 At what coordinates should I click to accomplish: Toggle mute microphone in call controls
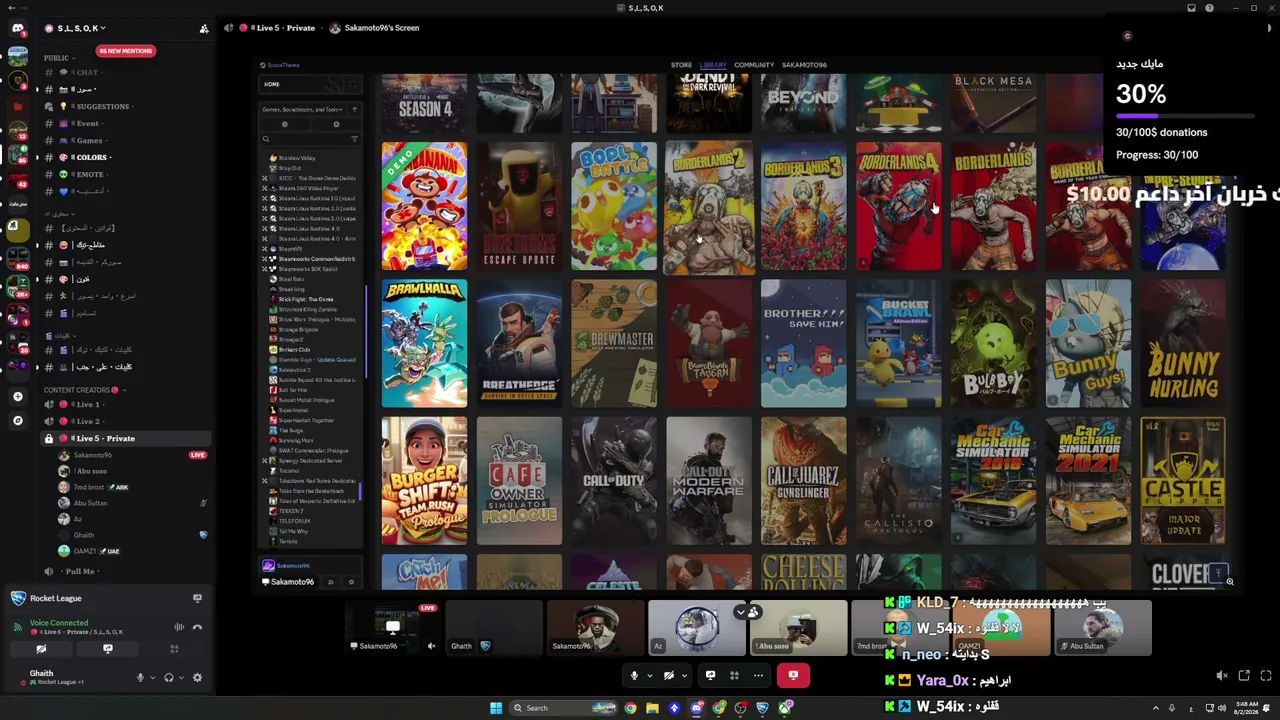click(634, 675)
